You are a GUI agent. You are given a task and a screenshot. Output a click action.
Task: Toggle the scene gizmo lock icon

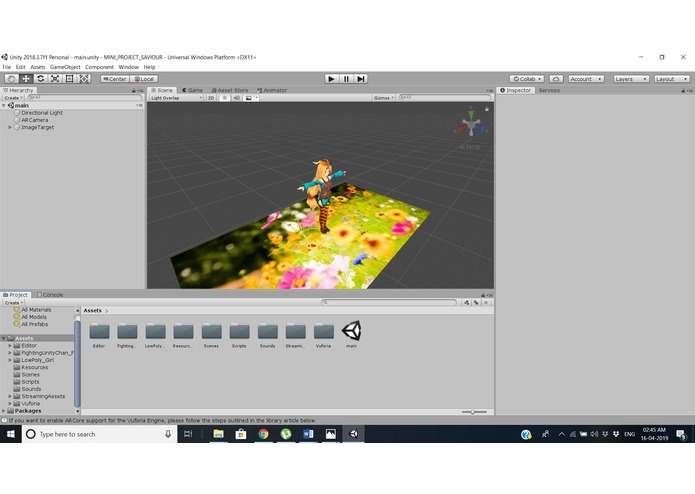pos(487,109)
